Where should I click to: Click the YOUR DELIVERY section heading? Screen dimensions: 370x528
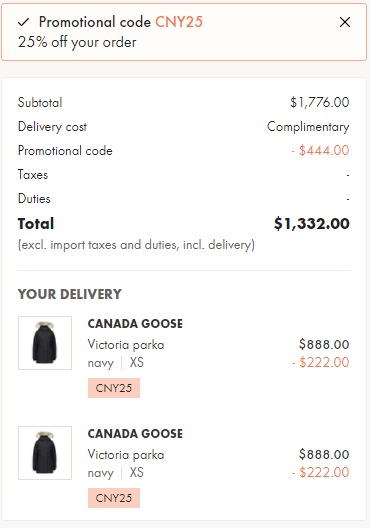pyautogui.click(x=70, y=294)
